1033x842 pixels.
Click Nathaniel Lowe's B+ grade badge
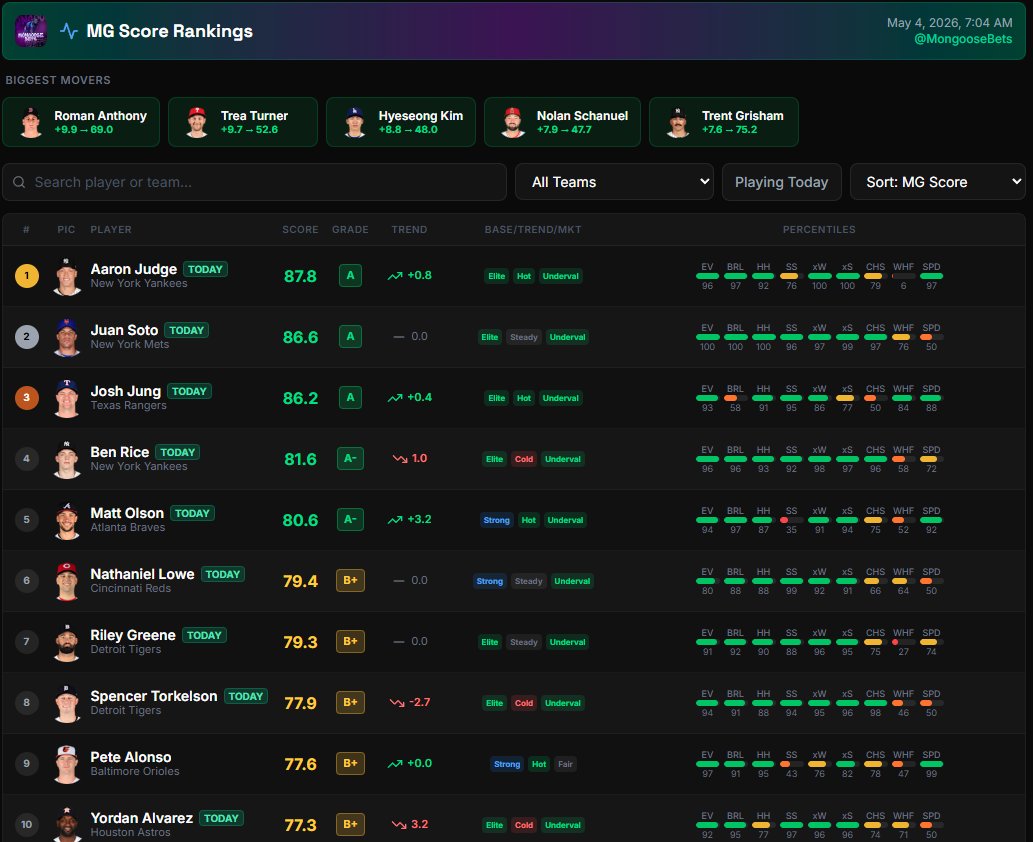(350, 580)
